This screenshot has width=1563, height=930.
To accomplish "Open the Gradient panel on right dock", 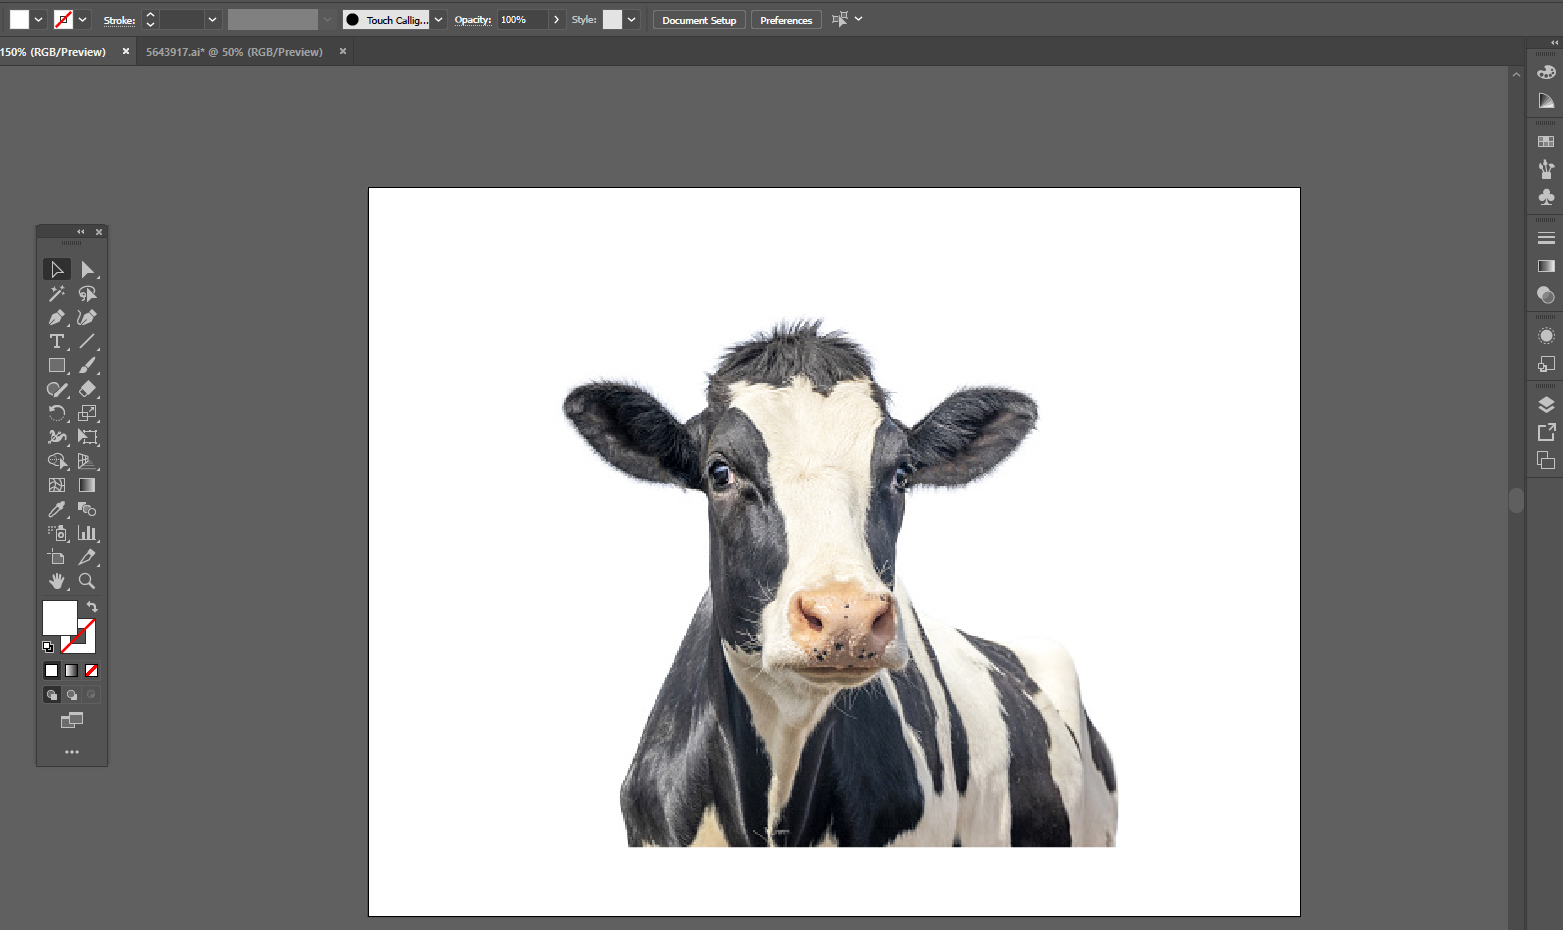I will pos(1546,266).
